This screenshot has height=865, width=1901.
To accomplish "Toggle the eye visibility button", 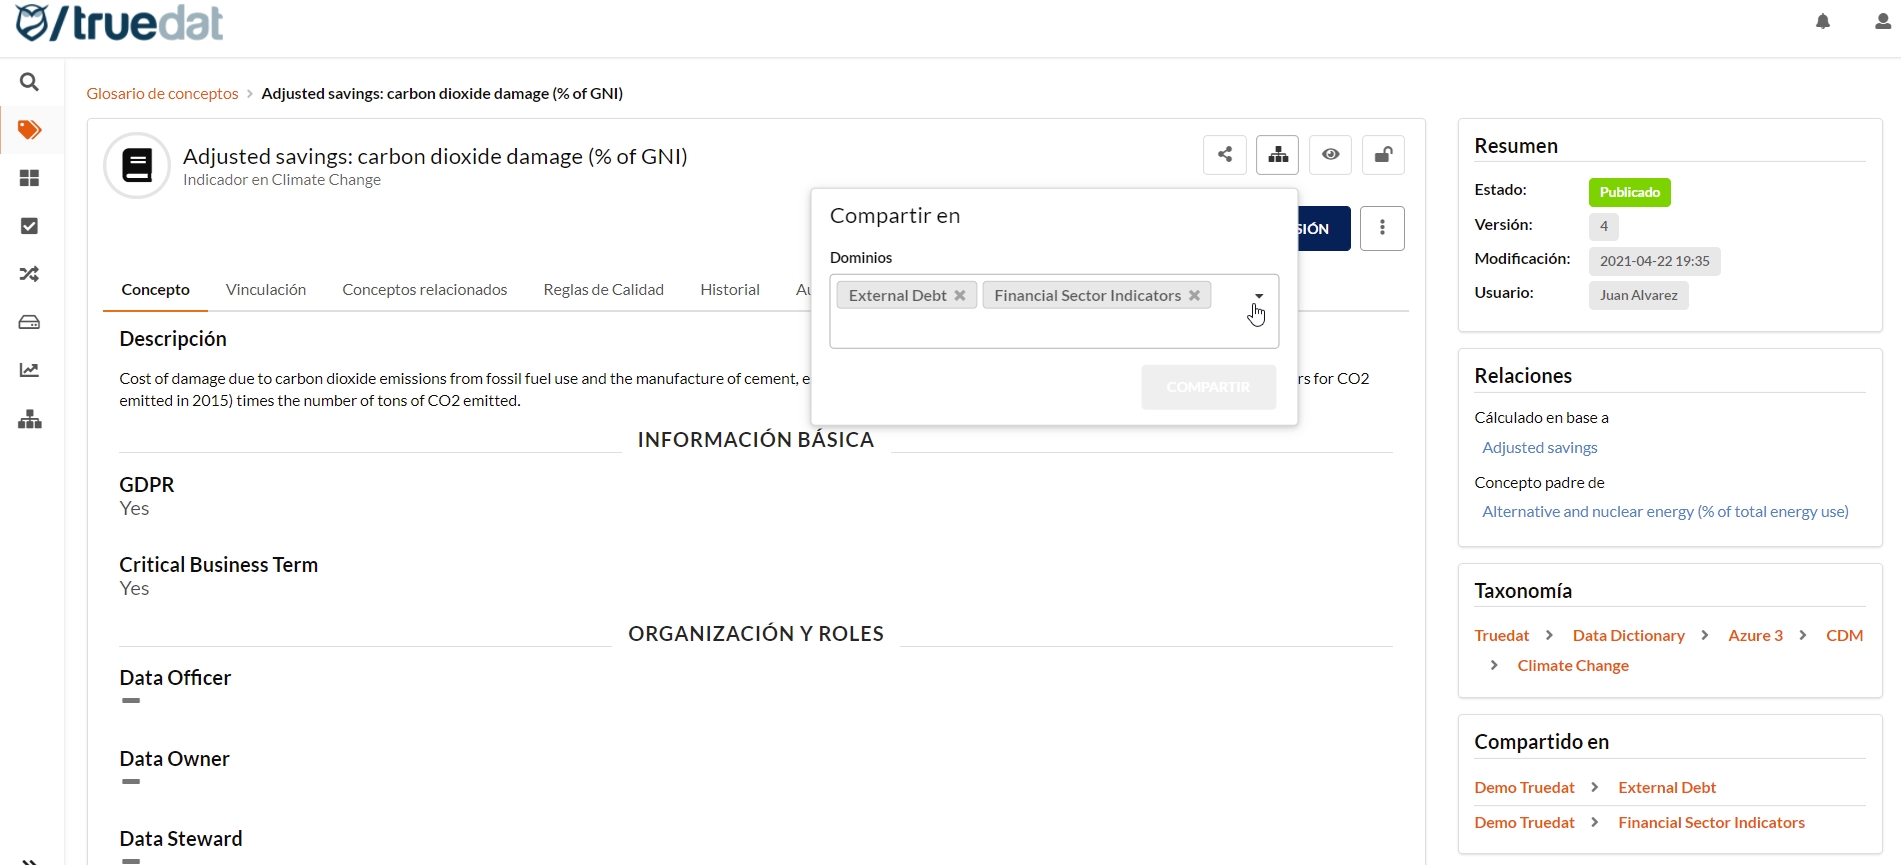I will tap(1330, 155).
